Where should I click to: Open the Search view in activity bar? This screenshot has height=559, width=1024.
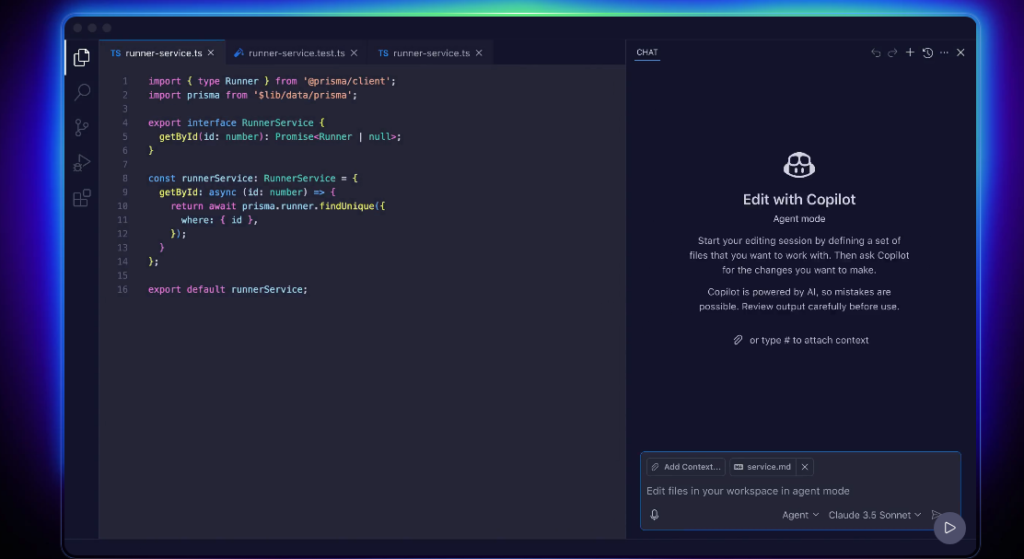82,92
